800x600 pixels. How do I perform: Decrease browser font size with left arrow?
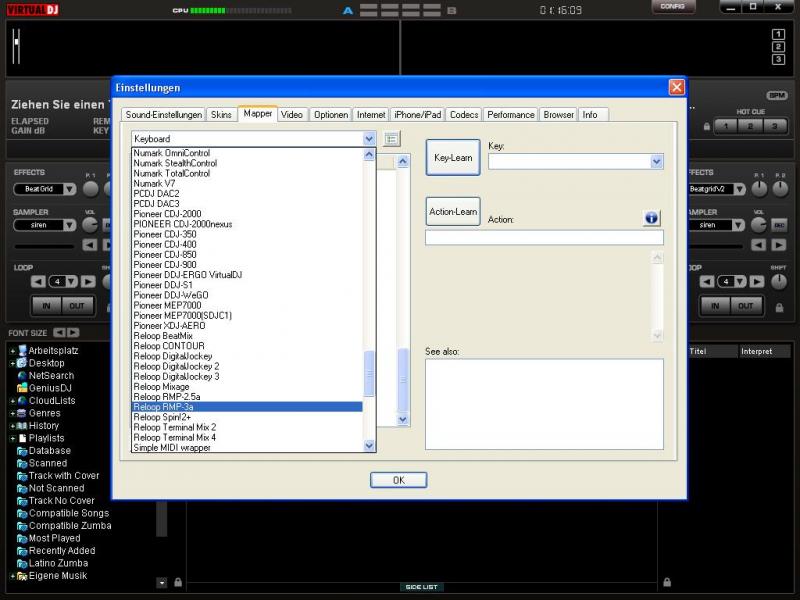[59, 332]
